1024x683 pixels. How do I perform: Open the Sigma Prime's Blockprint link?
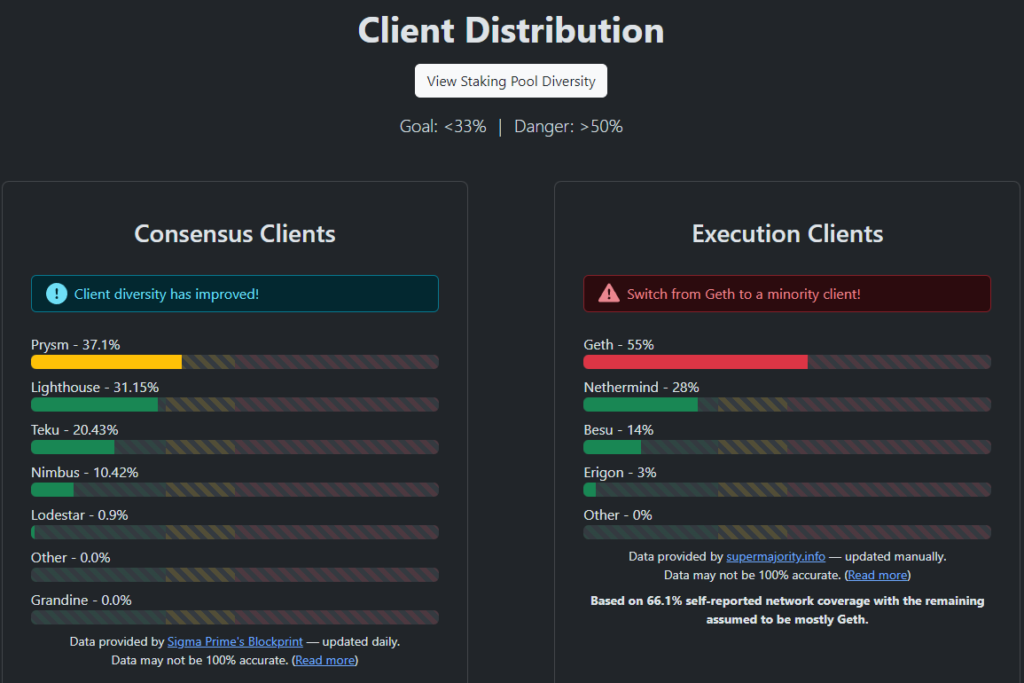(x=235, y=641)
